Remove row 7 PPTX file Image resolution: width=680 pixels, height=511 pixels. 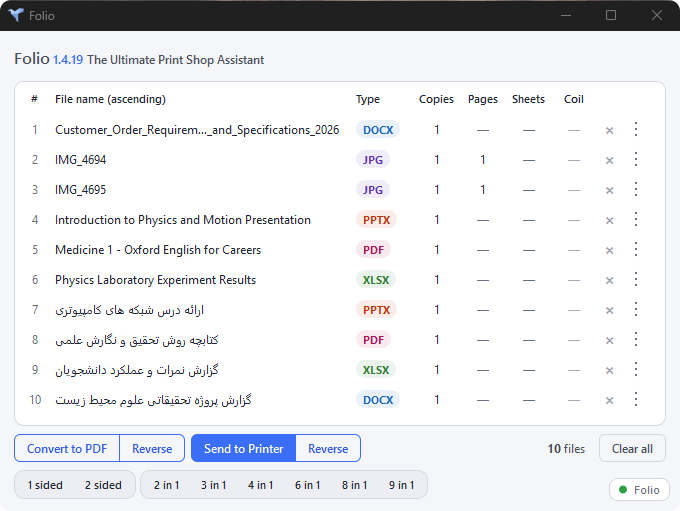pyautogui.click(x=609, y=310)
